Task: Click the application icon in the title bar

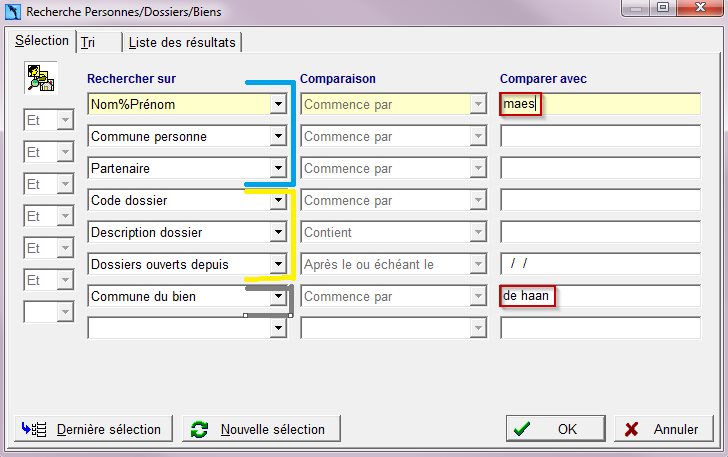Action: click(x=13, y=12)
